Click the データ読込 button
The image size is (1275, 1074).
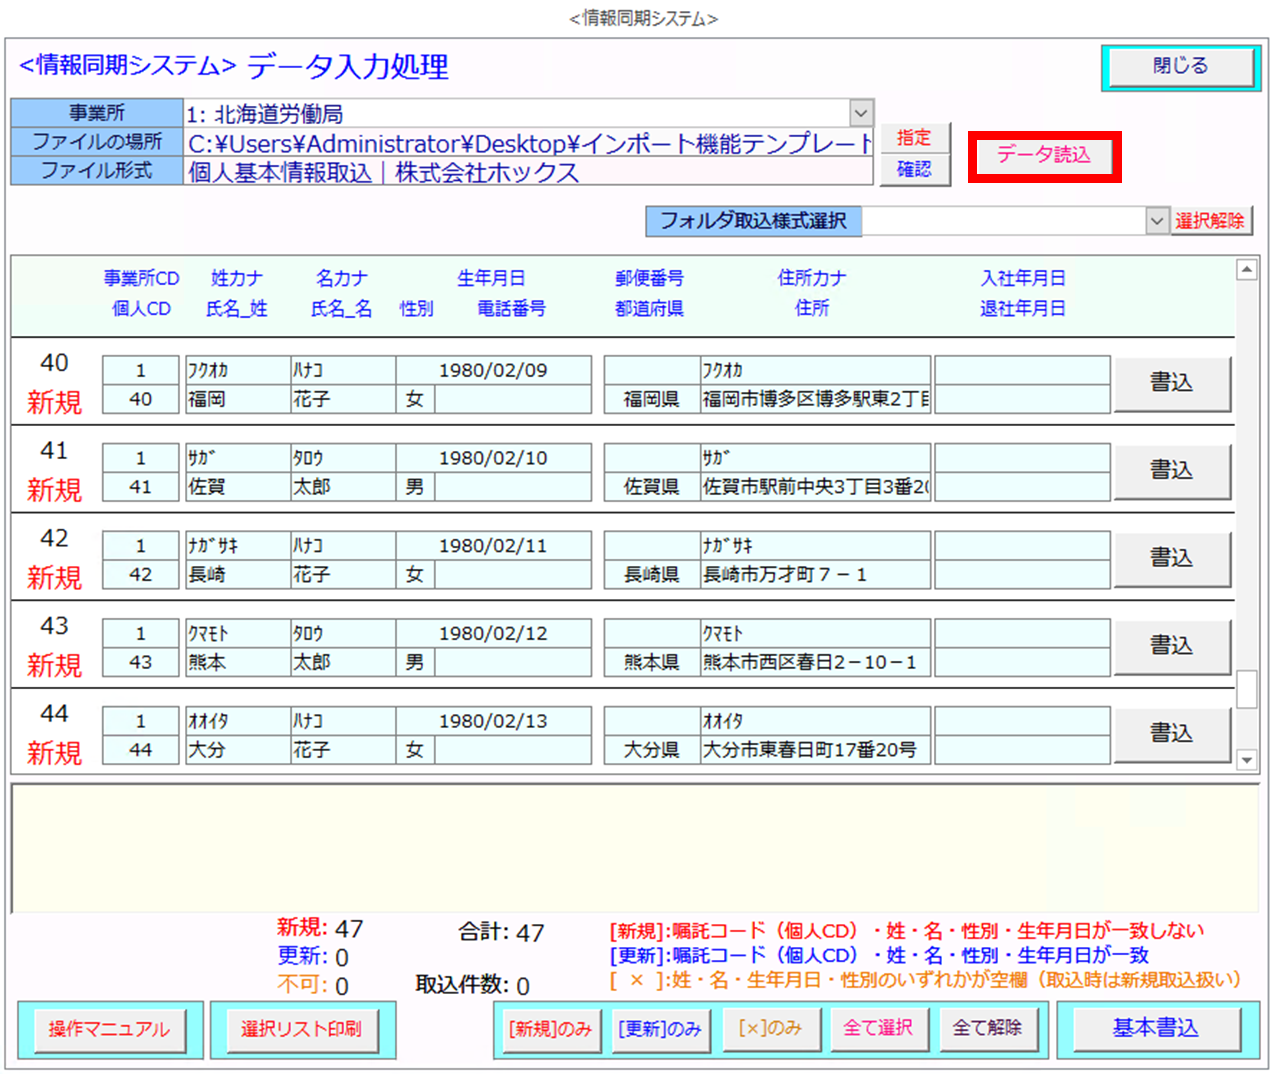[x=1043, y=156]
